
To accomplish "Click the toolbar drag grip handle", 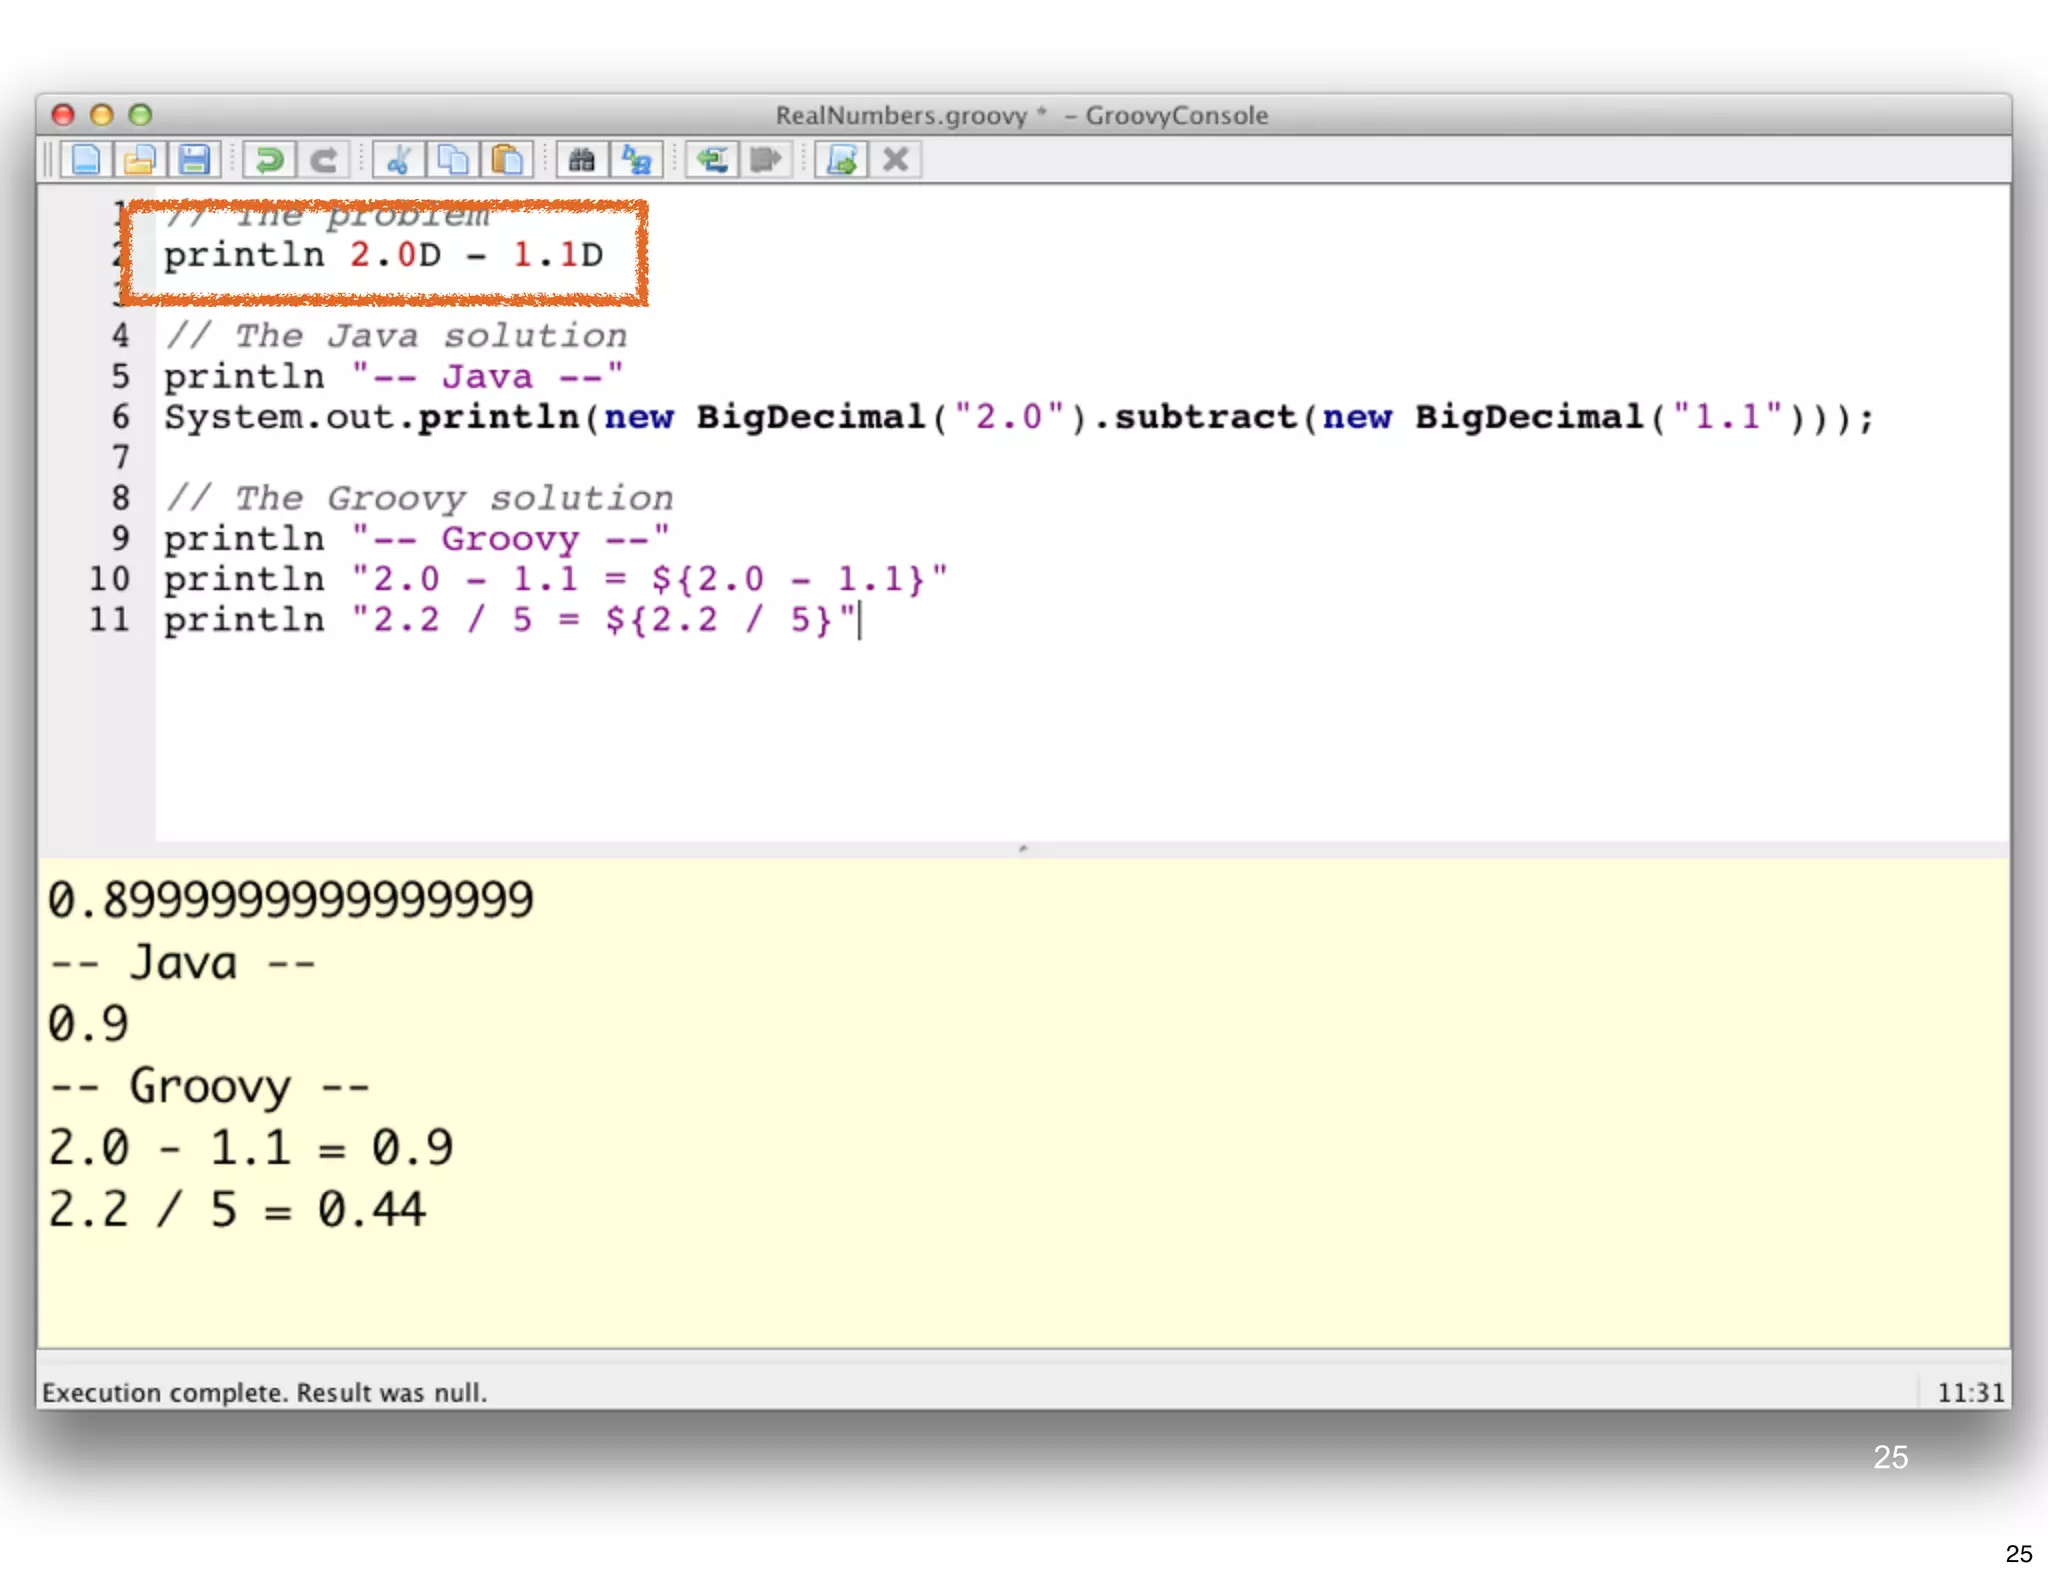I will pyautogui.click(x=47, y=160).
